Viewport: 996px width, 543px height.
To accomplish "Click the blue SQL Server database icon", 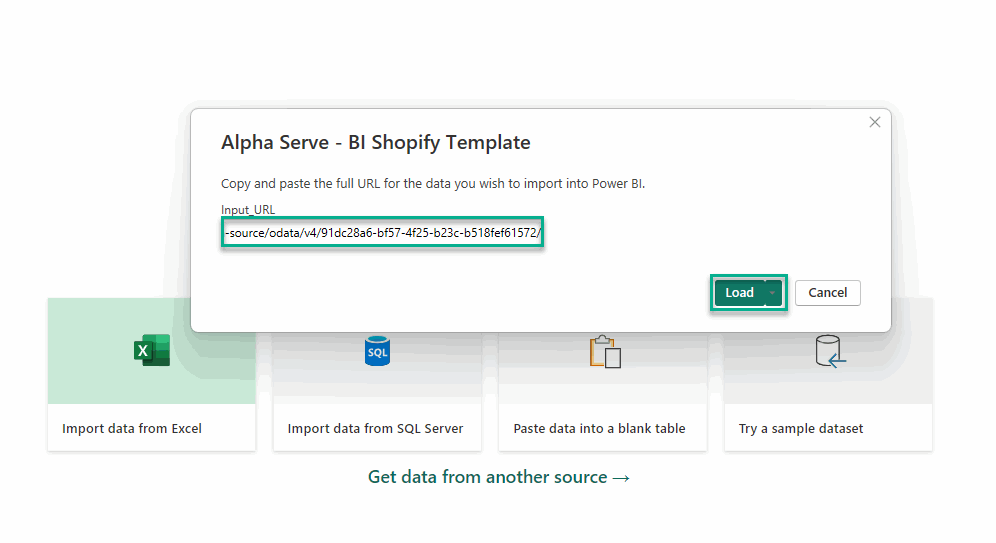I will point(377,351).
